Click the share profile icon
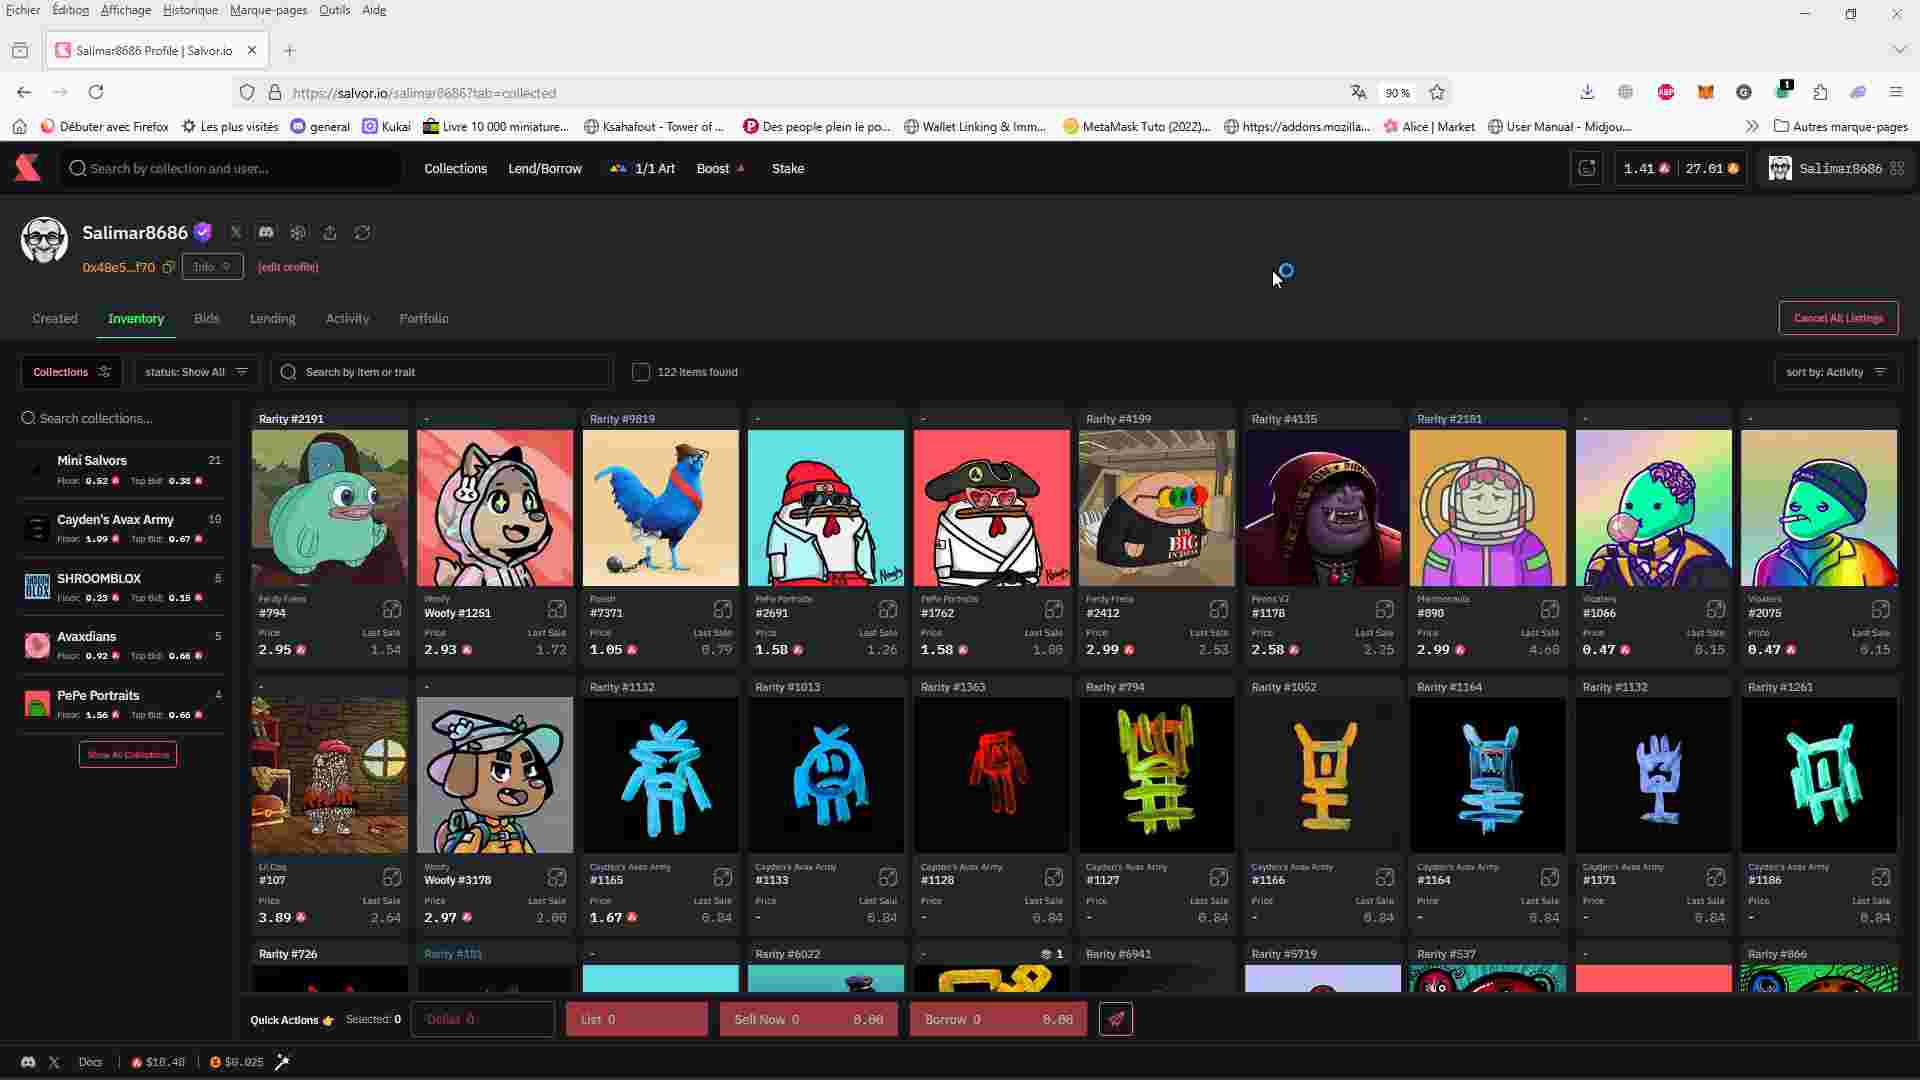 [x=330, y=232]
